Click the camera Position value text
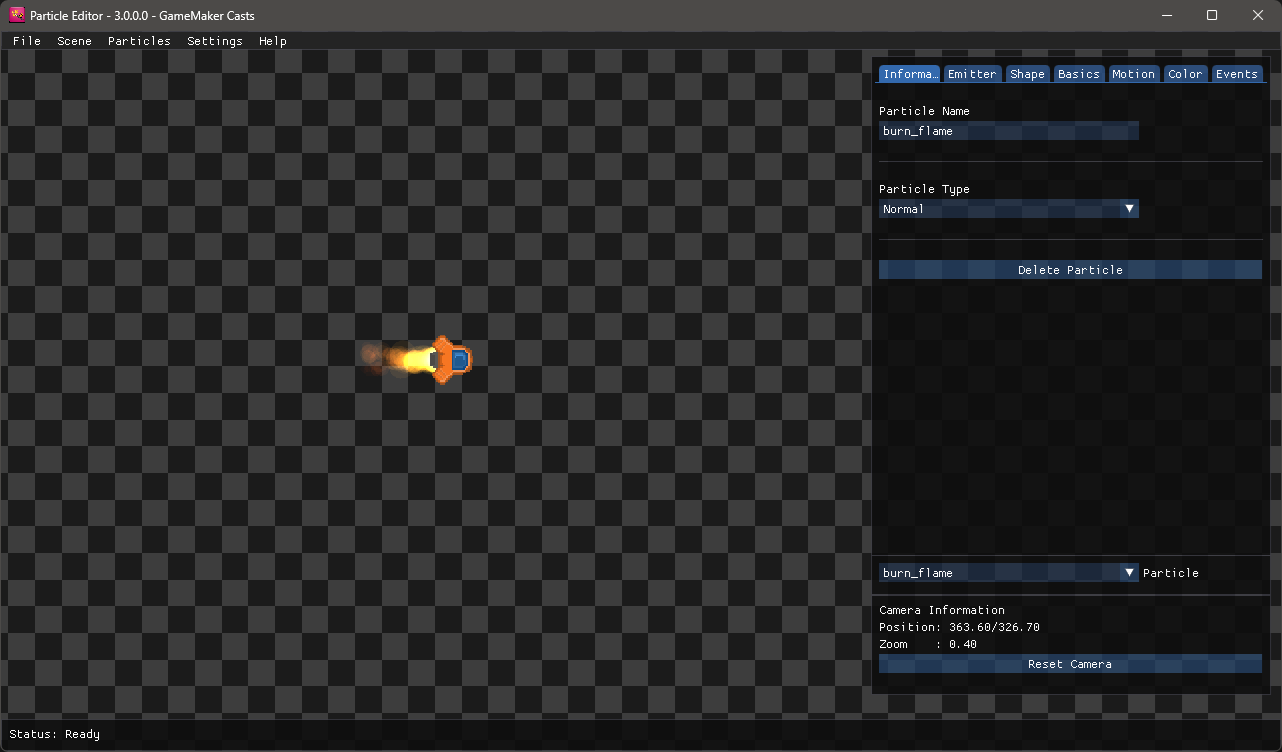The image size is (1282, 752). (994, 627)
